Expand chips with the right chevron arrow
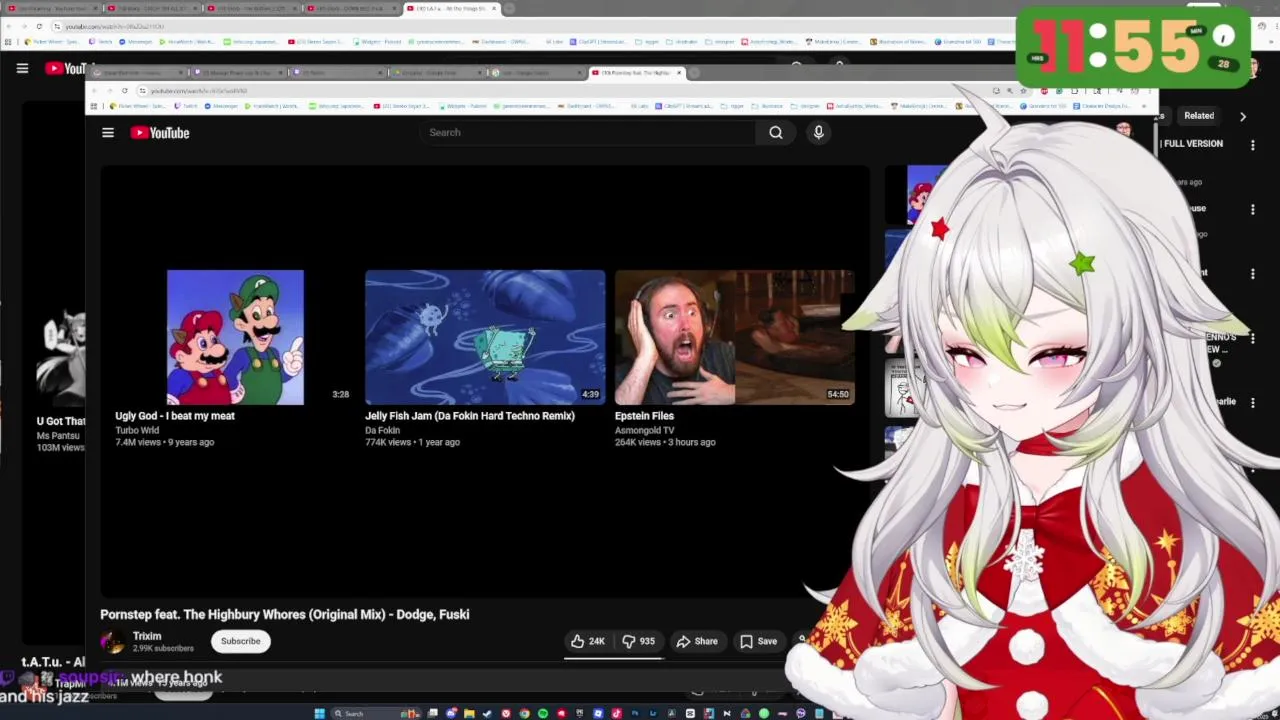The width and height of the screenshot is (1280, 720). click(x=1243, y=116)
